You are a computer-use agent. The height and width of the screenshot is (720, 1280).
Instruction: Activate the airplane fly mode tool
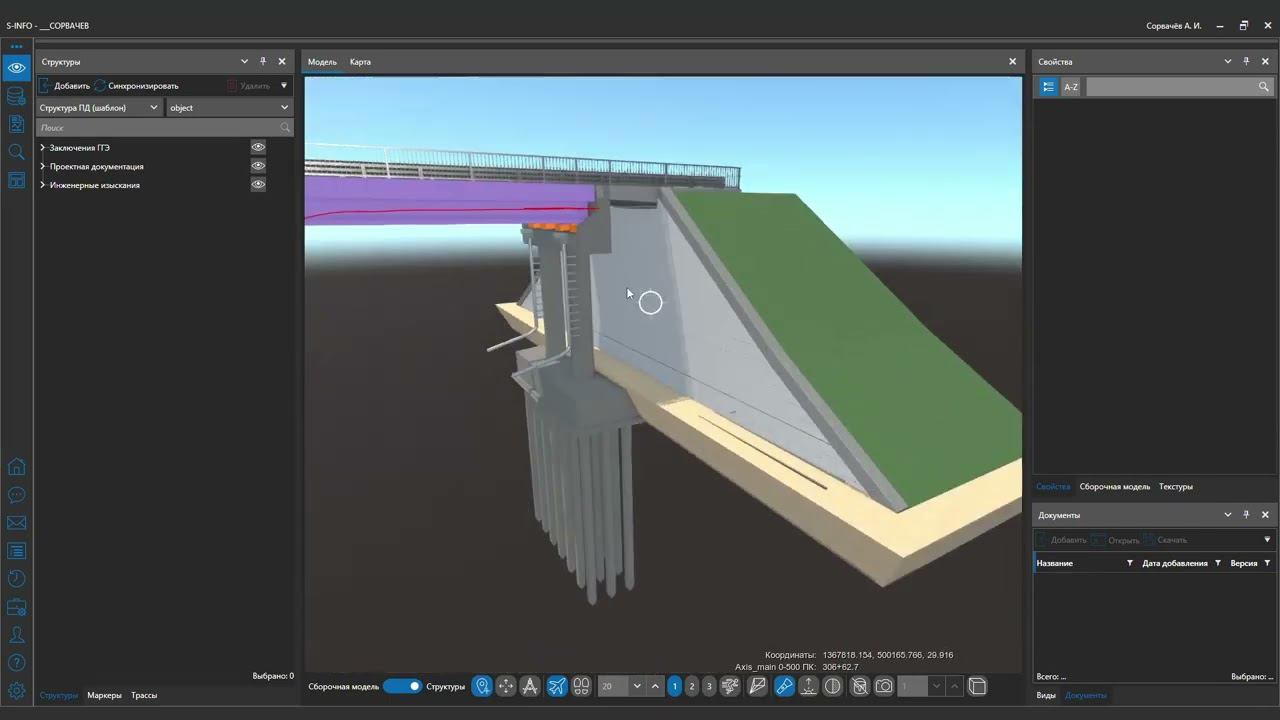(x=556, y=686)
